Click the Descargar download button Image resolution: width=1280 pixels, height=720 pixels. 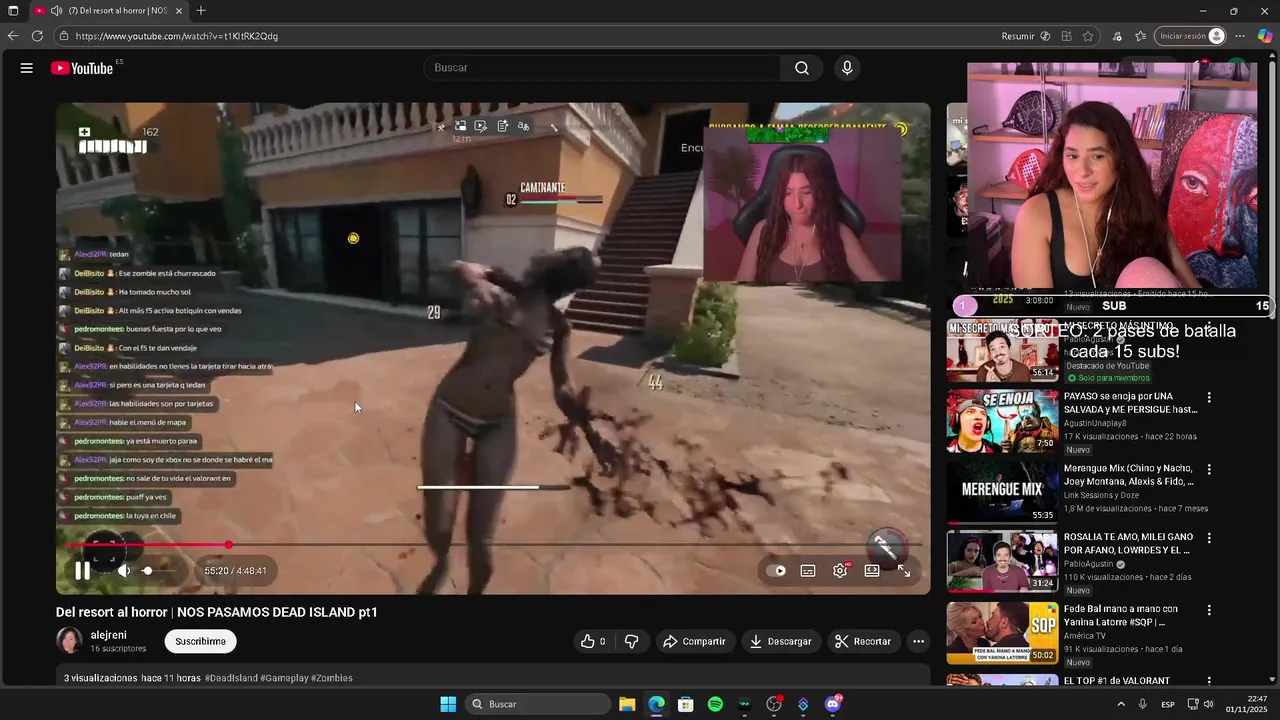781,641
